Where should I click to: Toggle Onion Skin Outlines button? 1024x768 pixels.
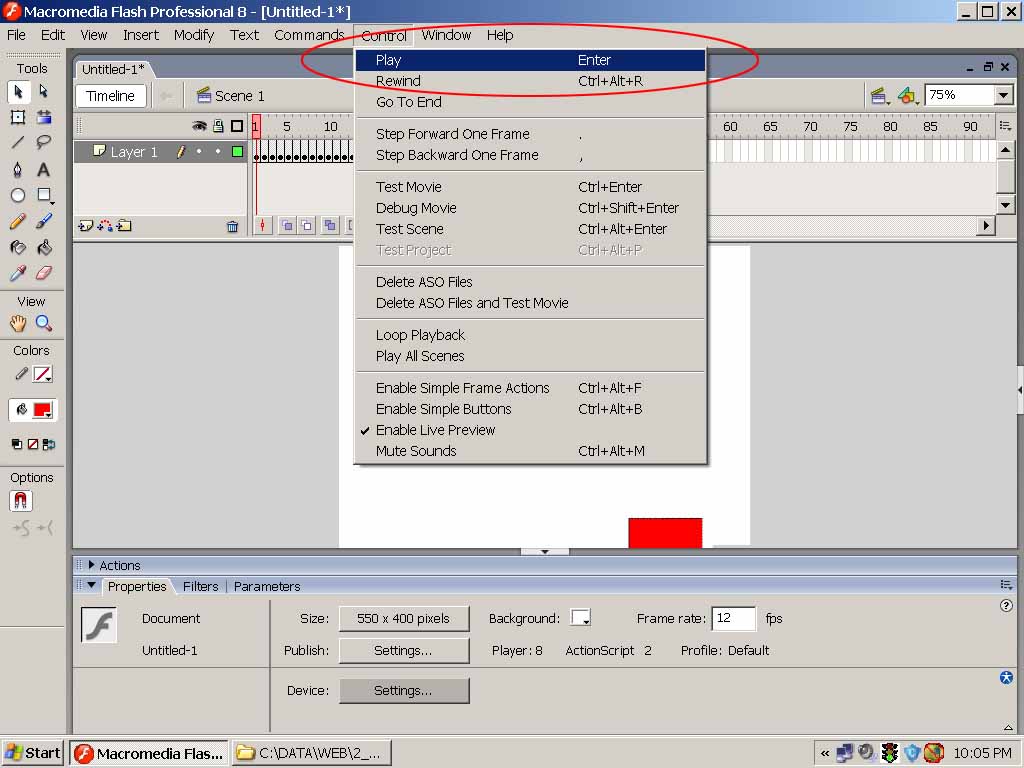click(x=306, y=225)
